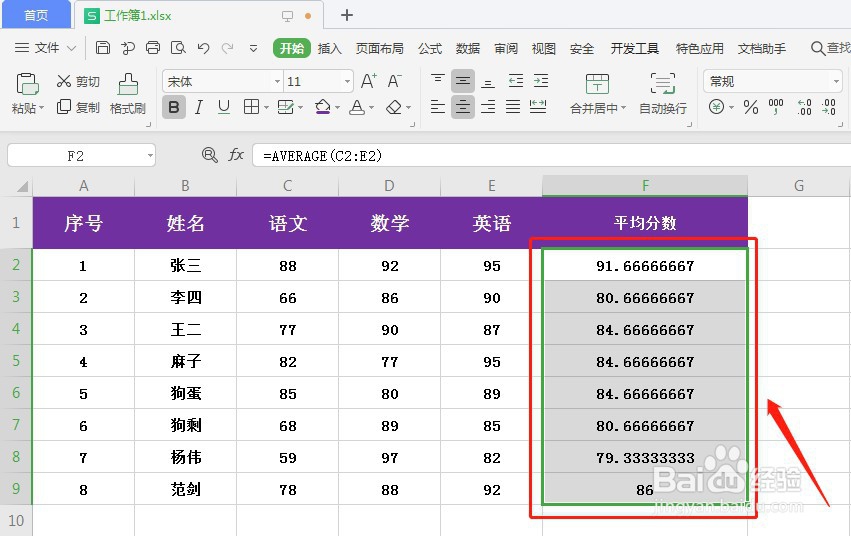Image resolution: width=851 pixels, height=536 pixels.
Task: Expand the Name Box dropdown
Action: 150,156
